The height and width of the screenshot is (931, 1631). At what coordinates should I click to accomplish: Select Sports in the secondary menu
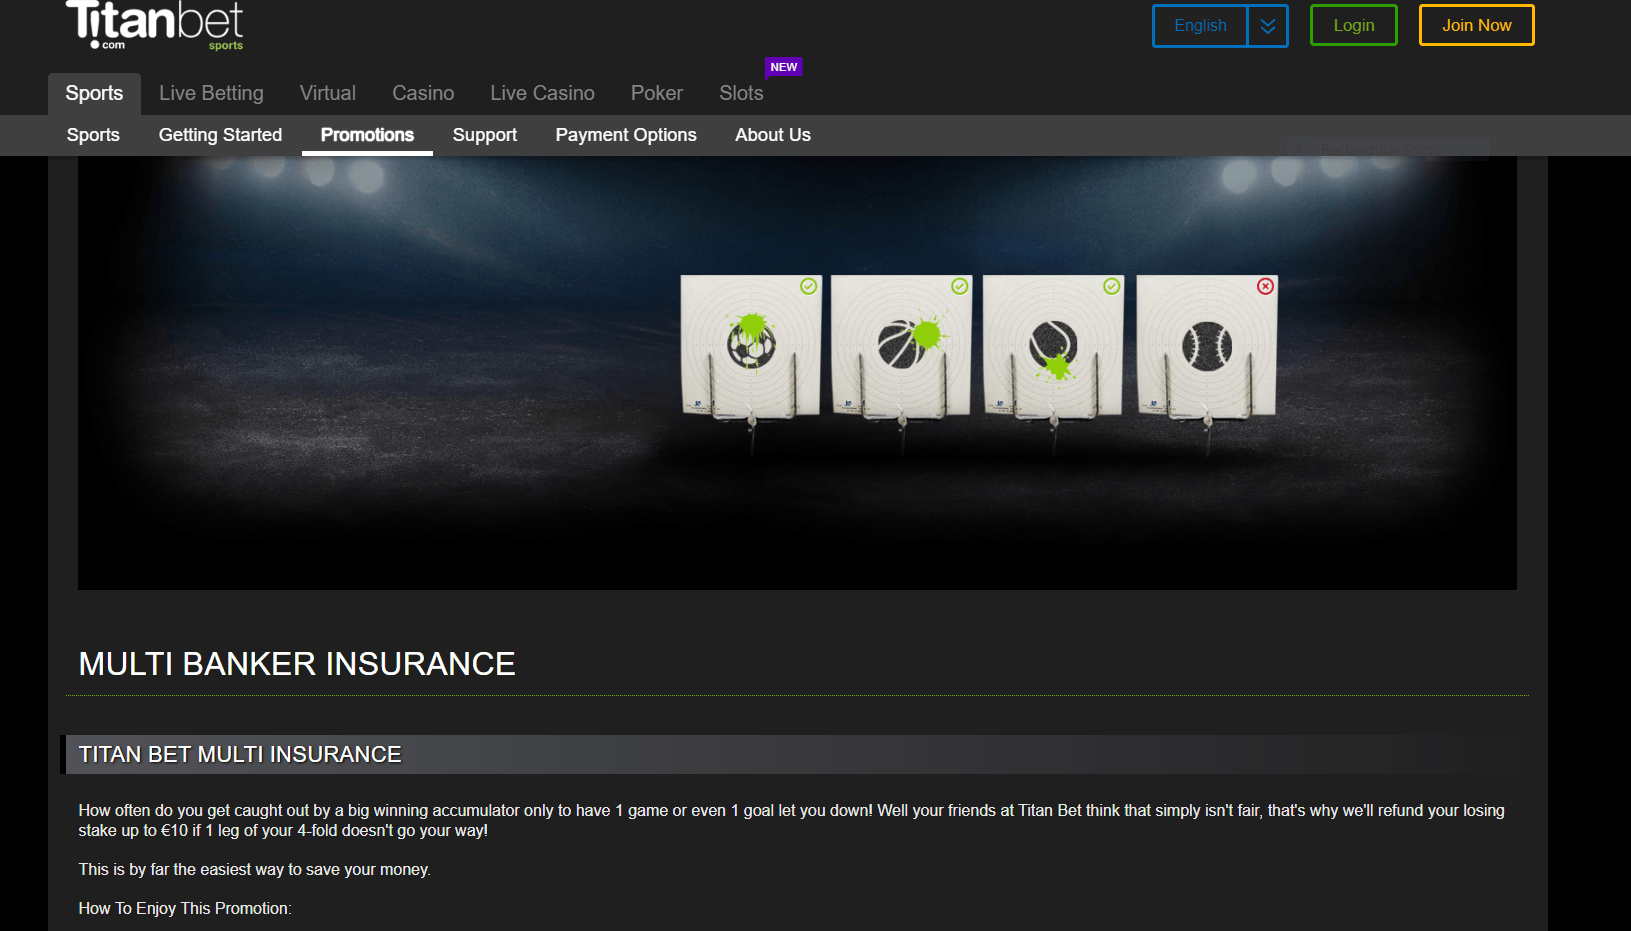[x=93, y=135]
